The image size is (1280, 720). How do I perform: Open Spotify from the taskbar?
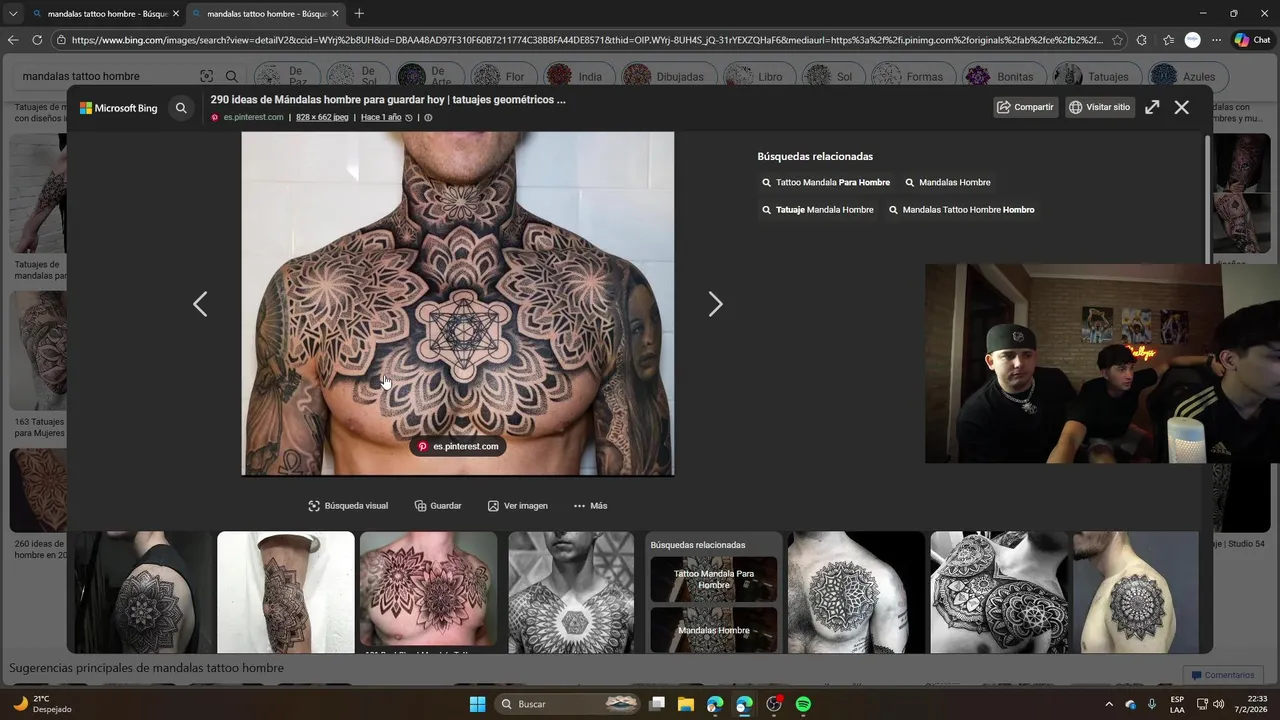click(x=803, y=704)
